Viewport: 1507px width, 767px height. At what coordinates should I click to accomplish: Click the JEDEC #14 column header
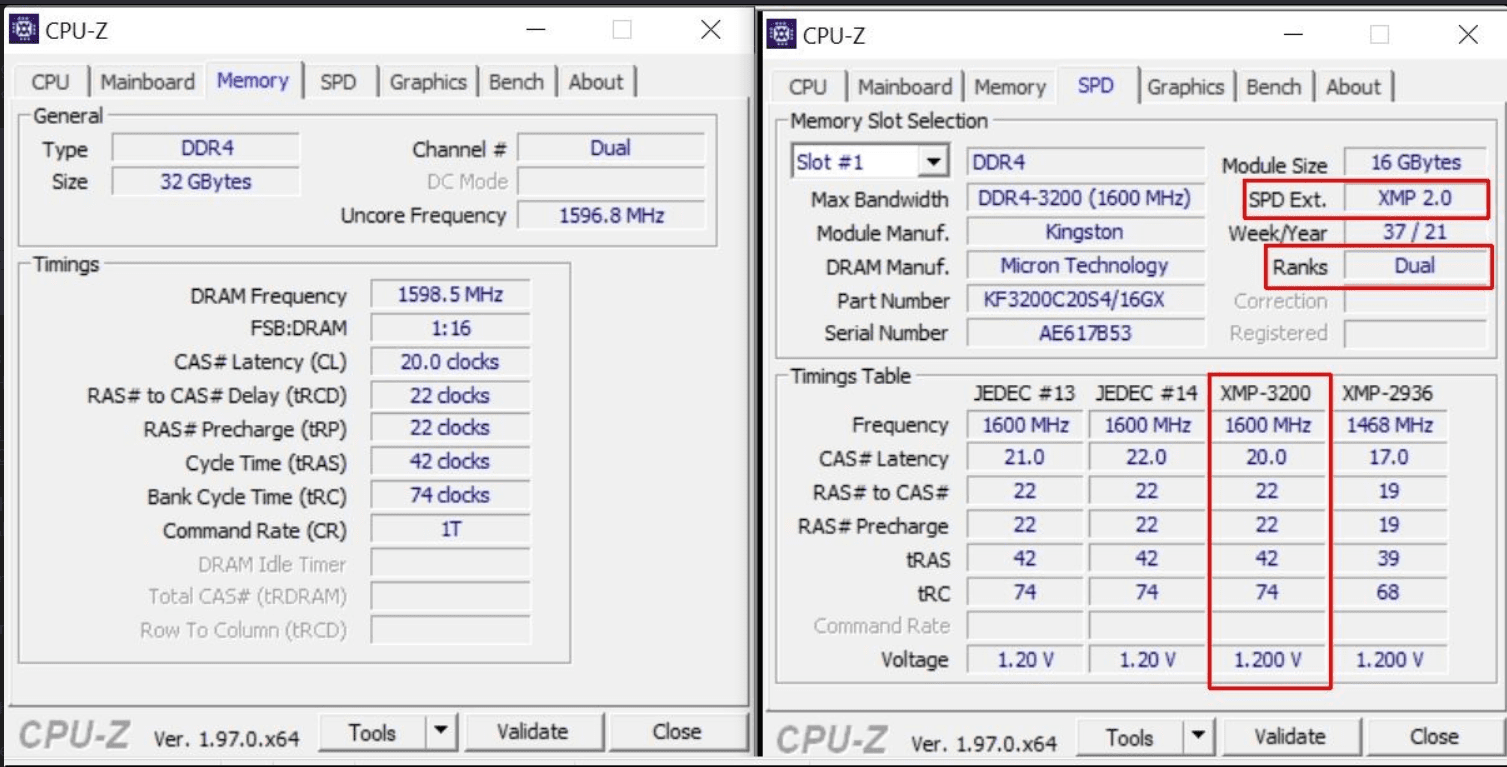[1146, 393]
